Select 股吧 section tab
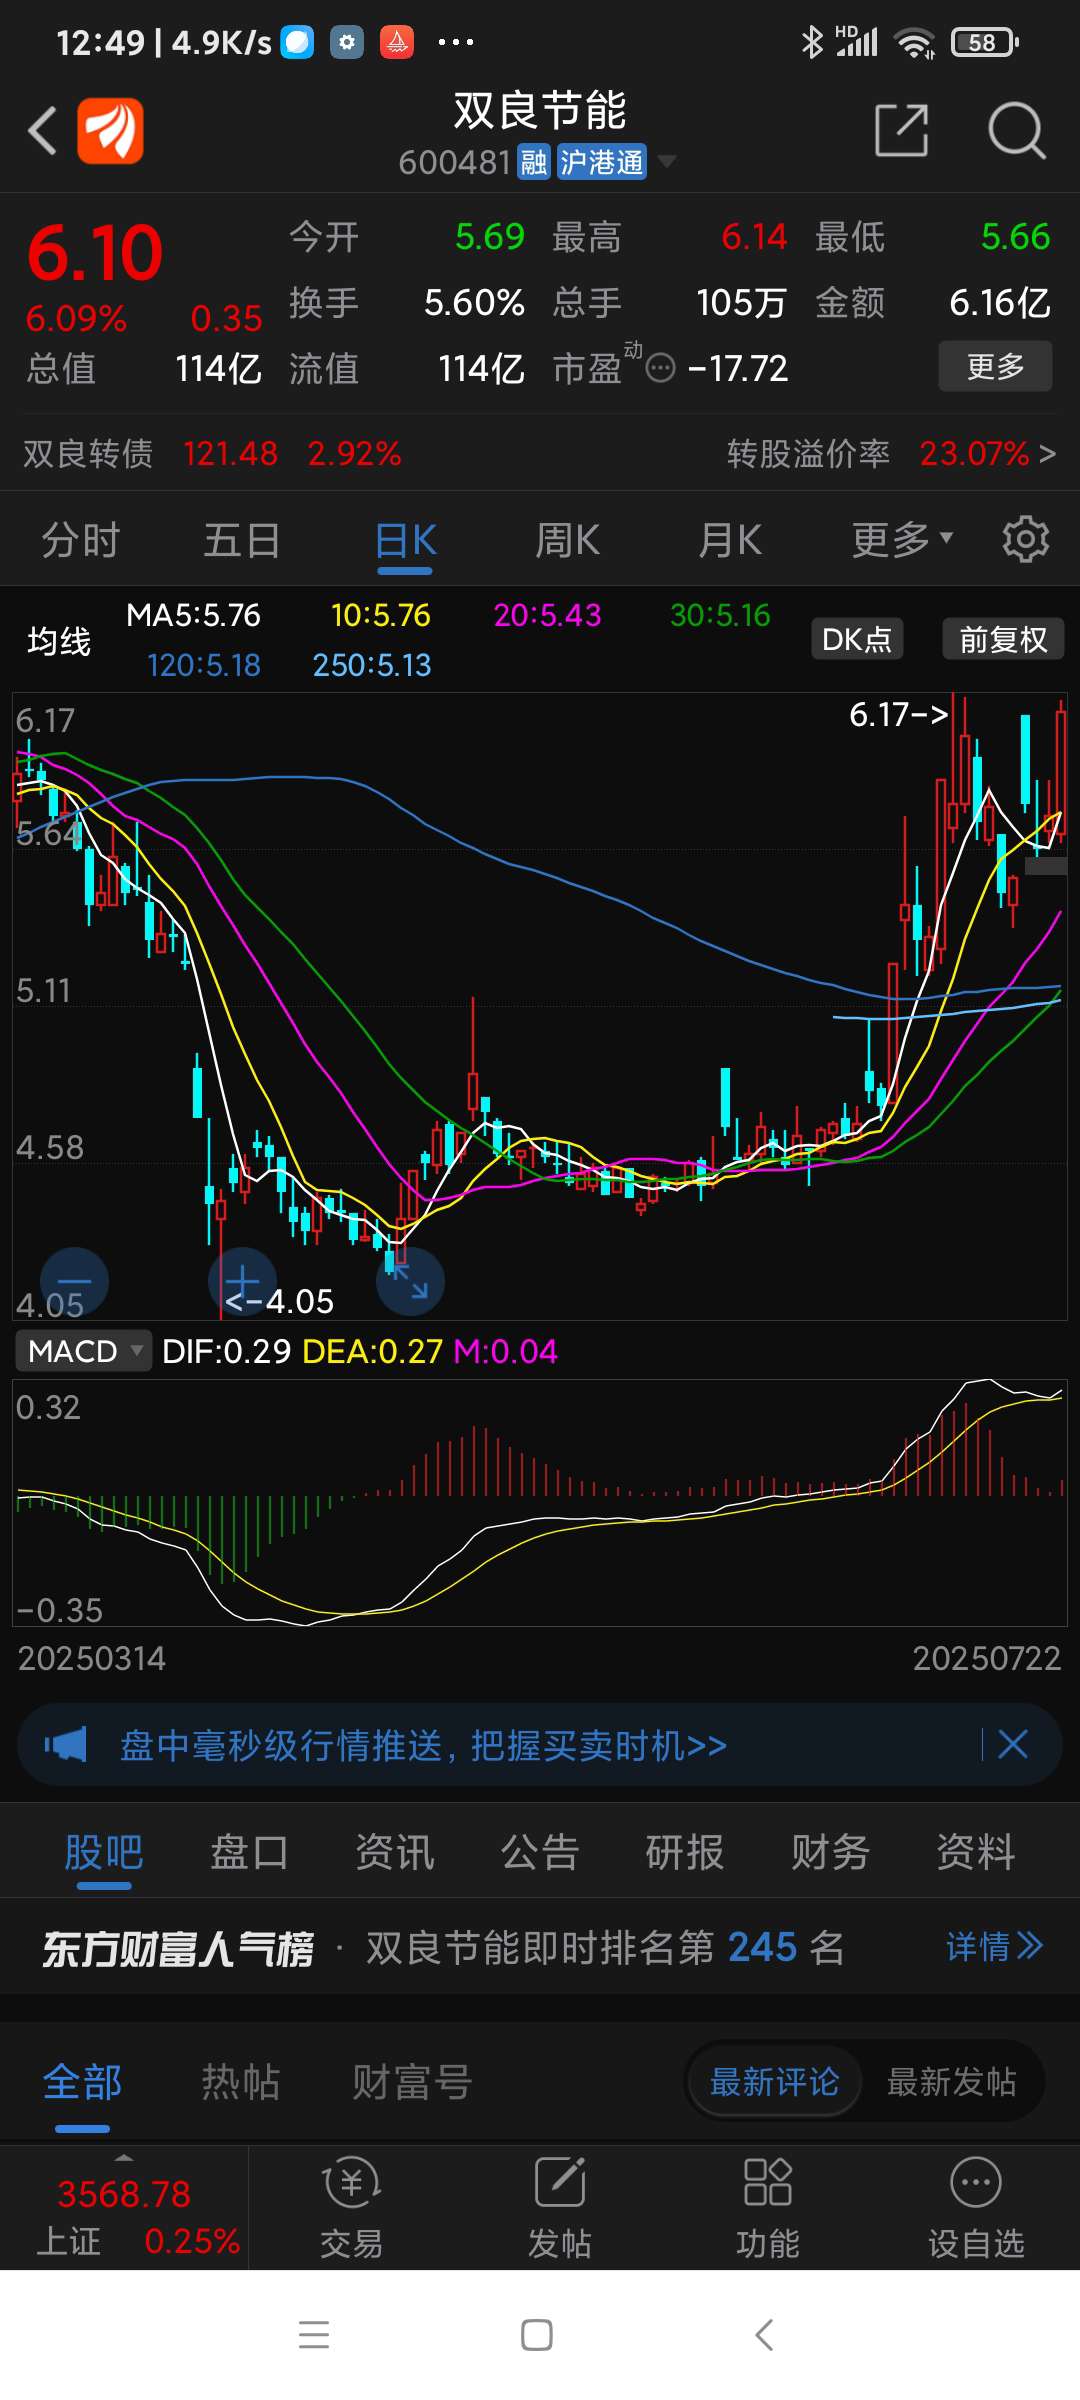1080x2400 pixels. coord(104,1853)
